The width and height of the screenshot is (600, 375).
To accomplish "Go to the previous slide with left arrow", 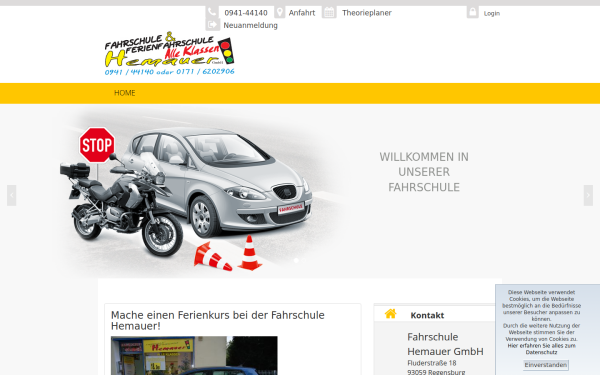I will click(11, 195).
